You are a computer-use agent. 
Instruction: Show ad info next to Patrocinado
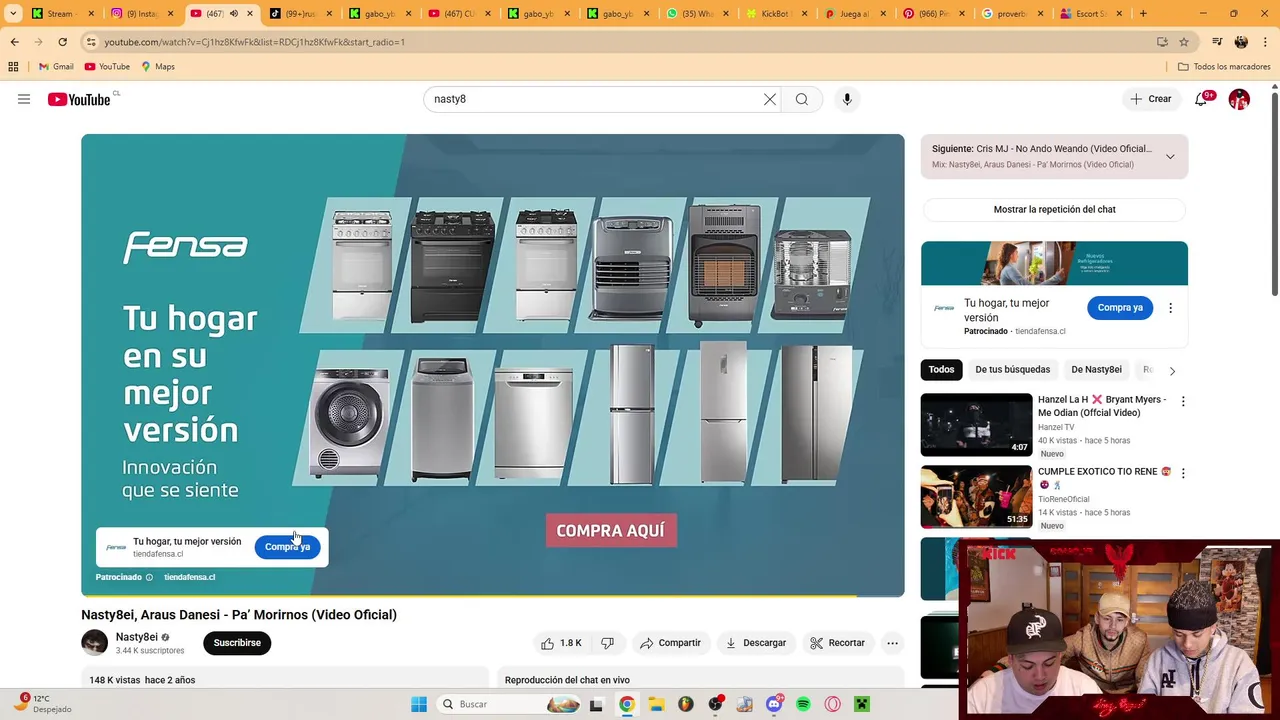pyautogui.click(x=150, y=577)
